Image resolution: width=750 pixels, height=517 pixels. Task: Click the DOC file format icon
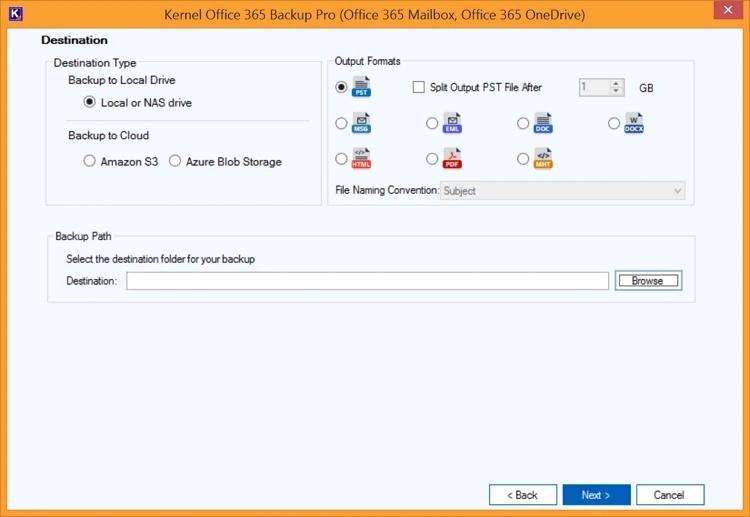click(543, 123)
